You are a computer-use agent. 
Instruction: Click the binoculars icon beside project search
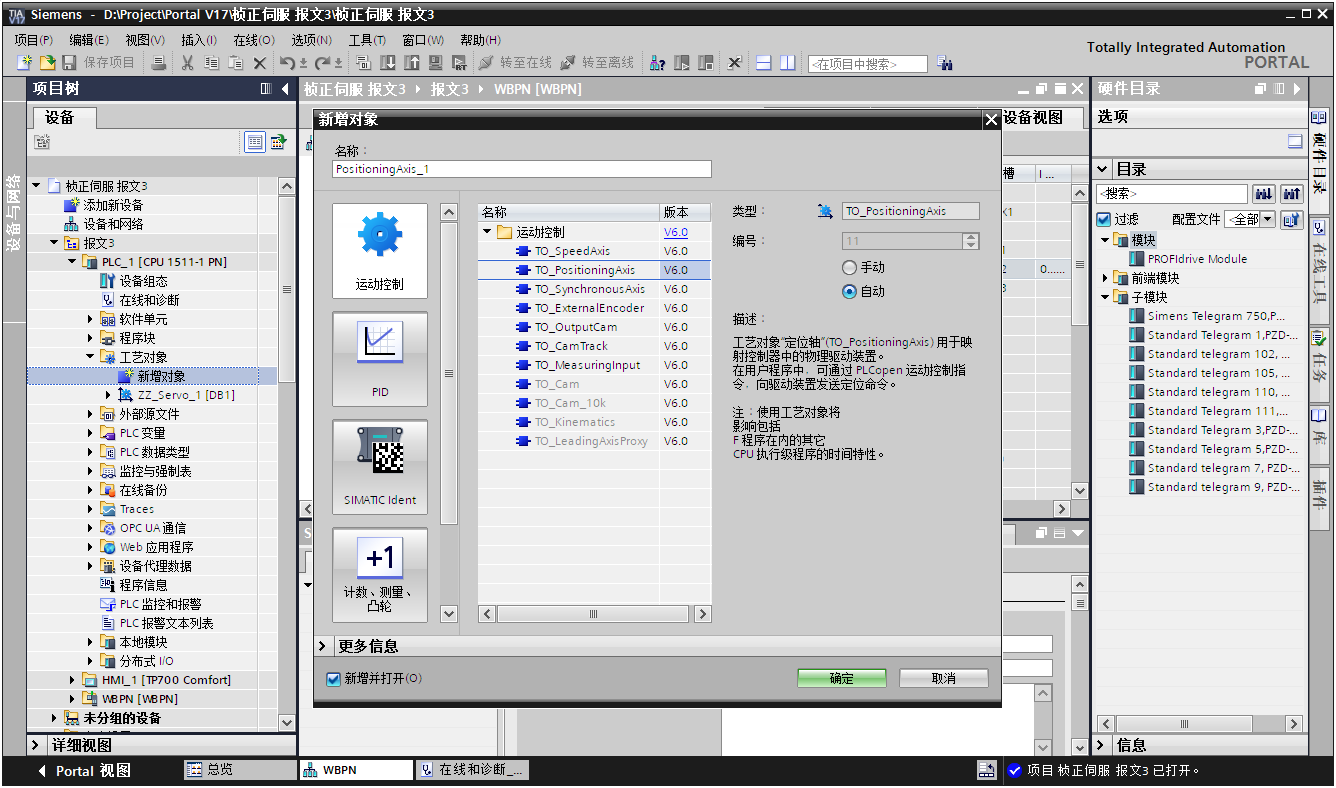point(946,64)
